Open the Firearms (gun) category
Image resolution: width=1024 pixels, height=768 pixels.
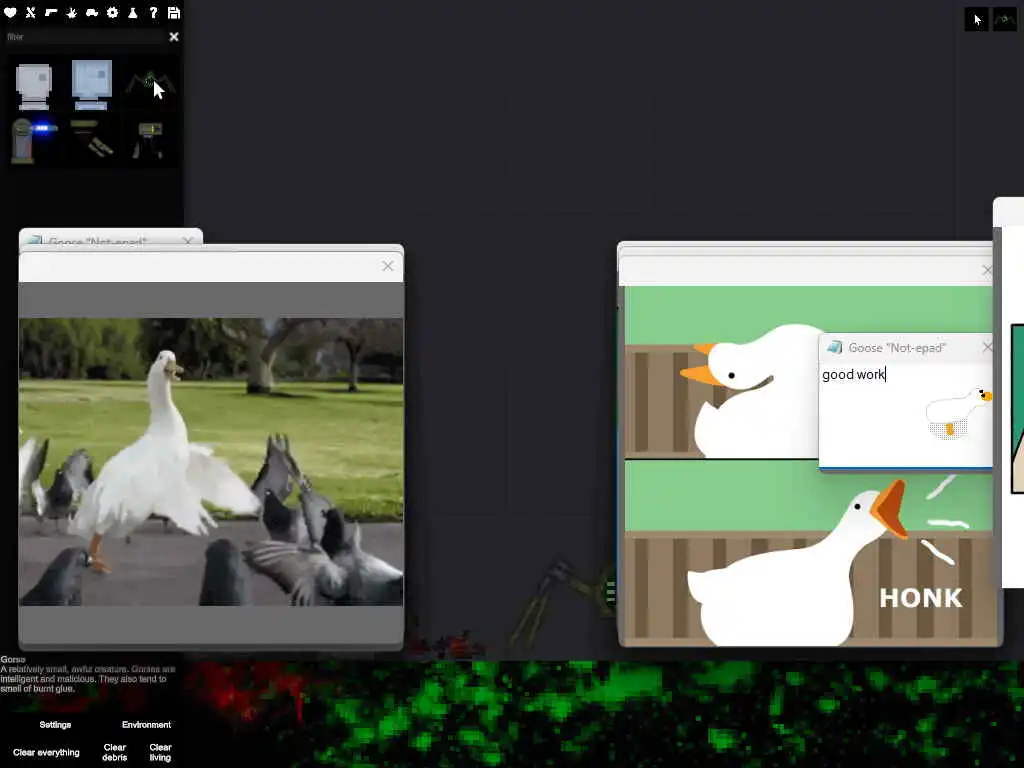click(50, 12)
